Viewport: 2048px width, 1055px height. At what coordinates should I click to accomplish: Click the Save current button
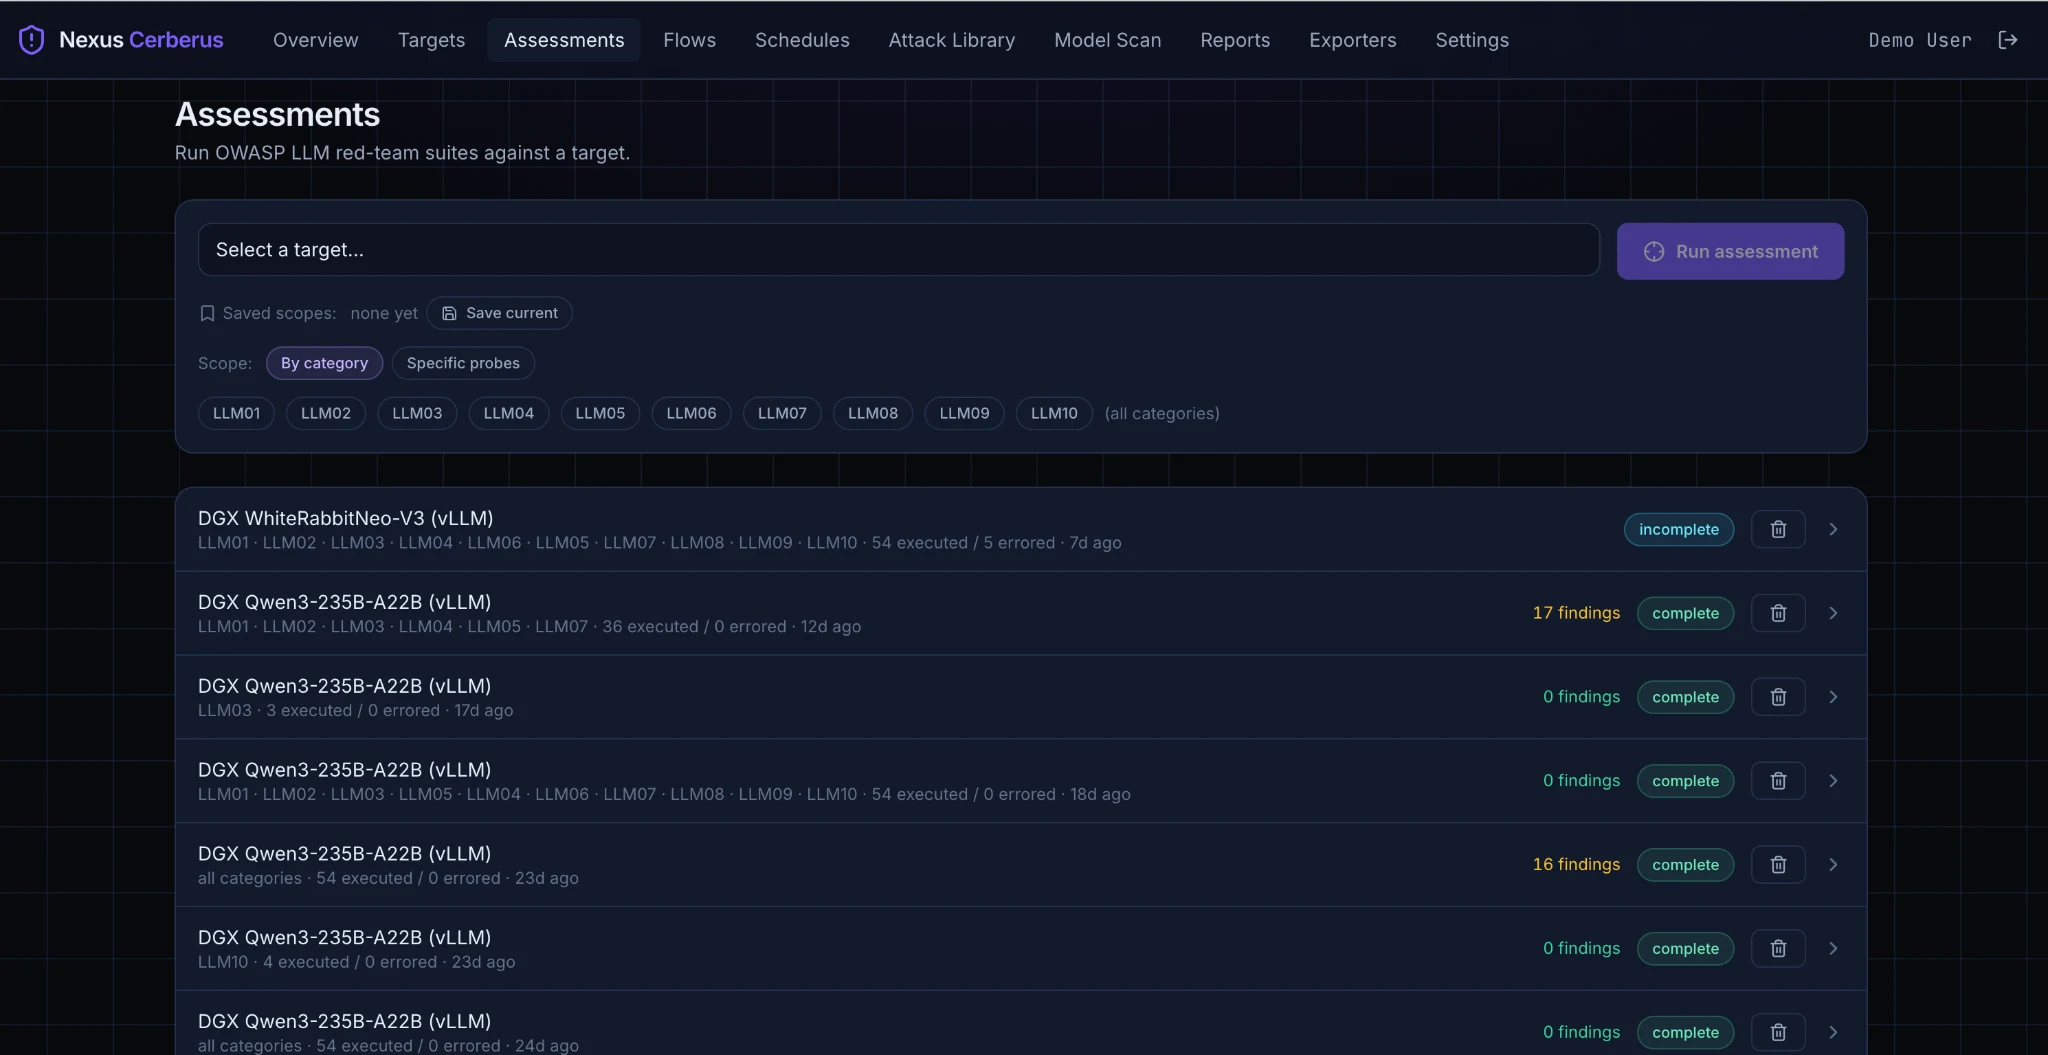click(x=499, y=313)
